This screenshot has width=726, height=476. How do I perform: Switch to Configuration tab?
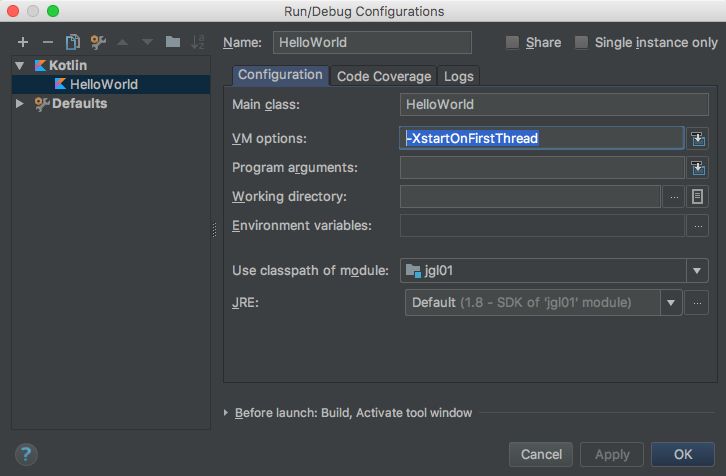280,75
